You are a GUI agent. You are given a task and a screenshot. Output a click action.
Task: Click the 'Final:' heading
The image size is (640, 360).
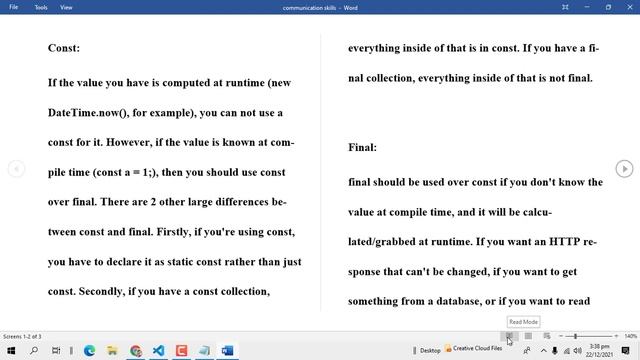pyautogui.click(x=362, y=147)
